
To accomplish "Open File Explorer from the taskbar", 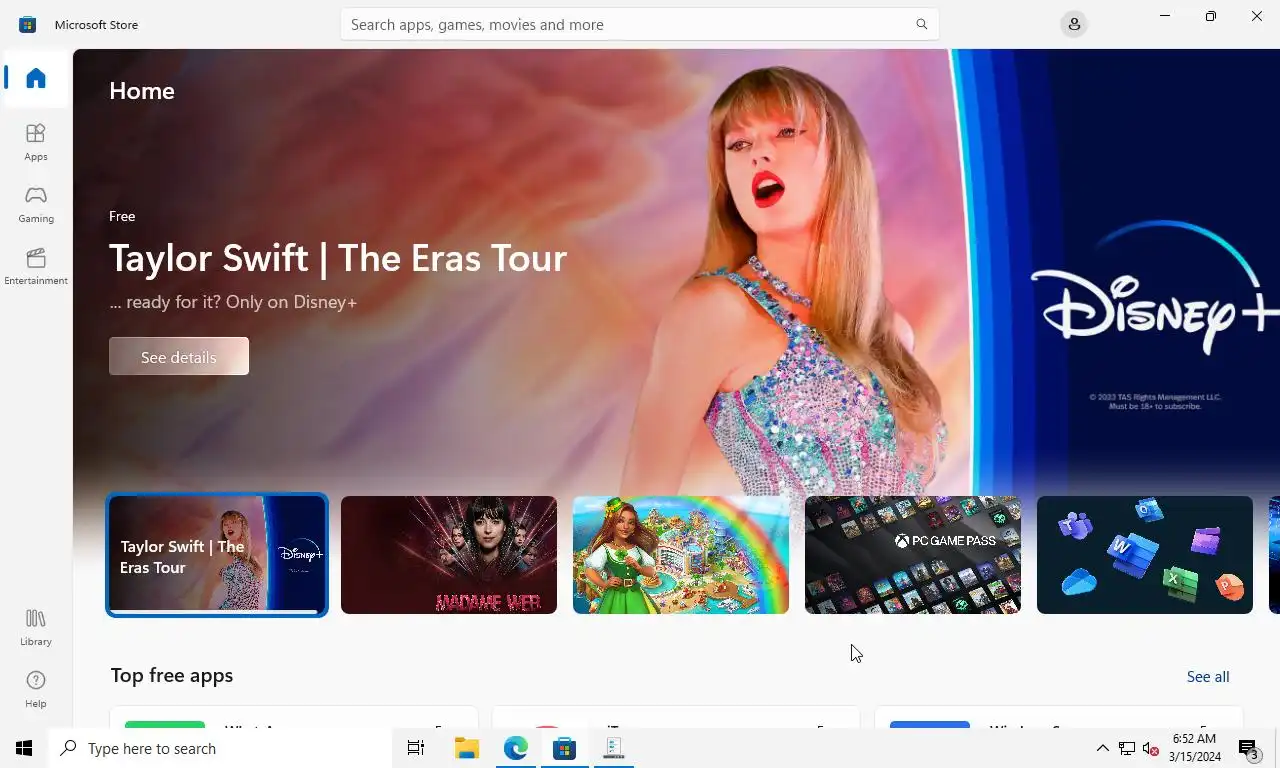I will (x=466, y=748).
